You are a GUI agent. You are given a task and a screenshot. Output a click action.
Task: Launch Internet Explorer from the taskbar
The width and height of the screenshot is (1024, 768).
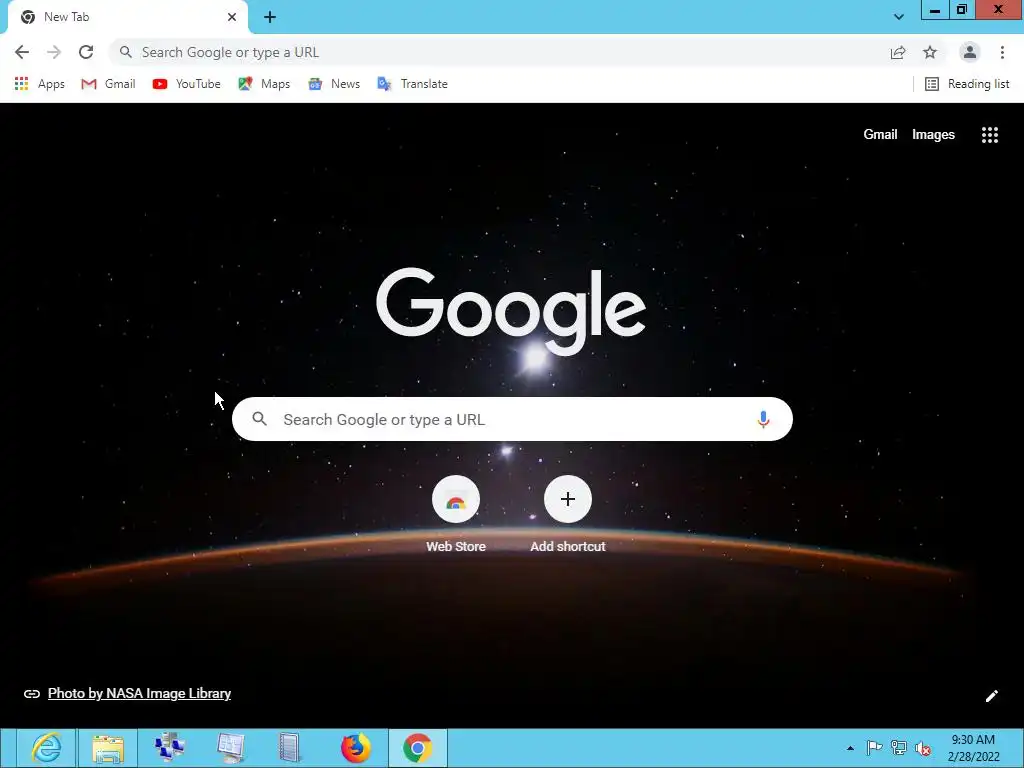click(x=46, y=748)
